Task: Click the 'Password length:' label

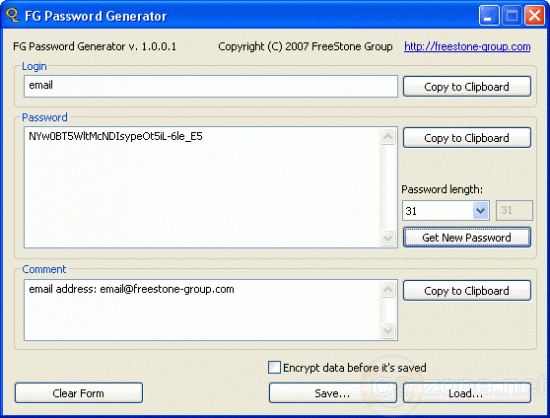Action: 442,189
